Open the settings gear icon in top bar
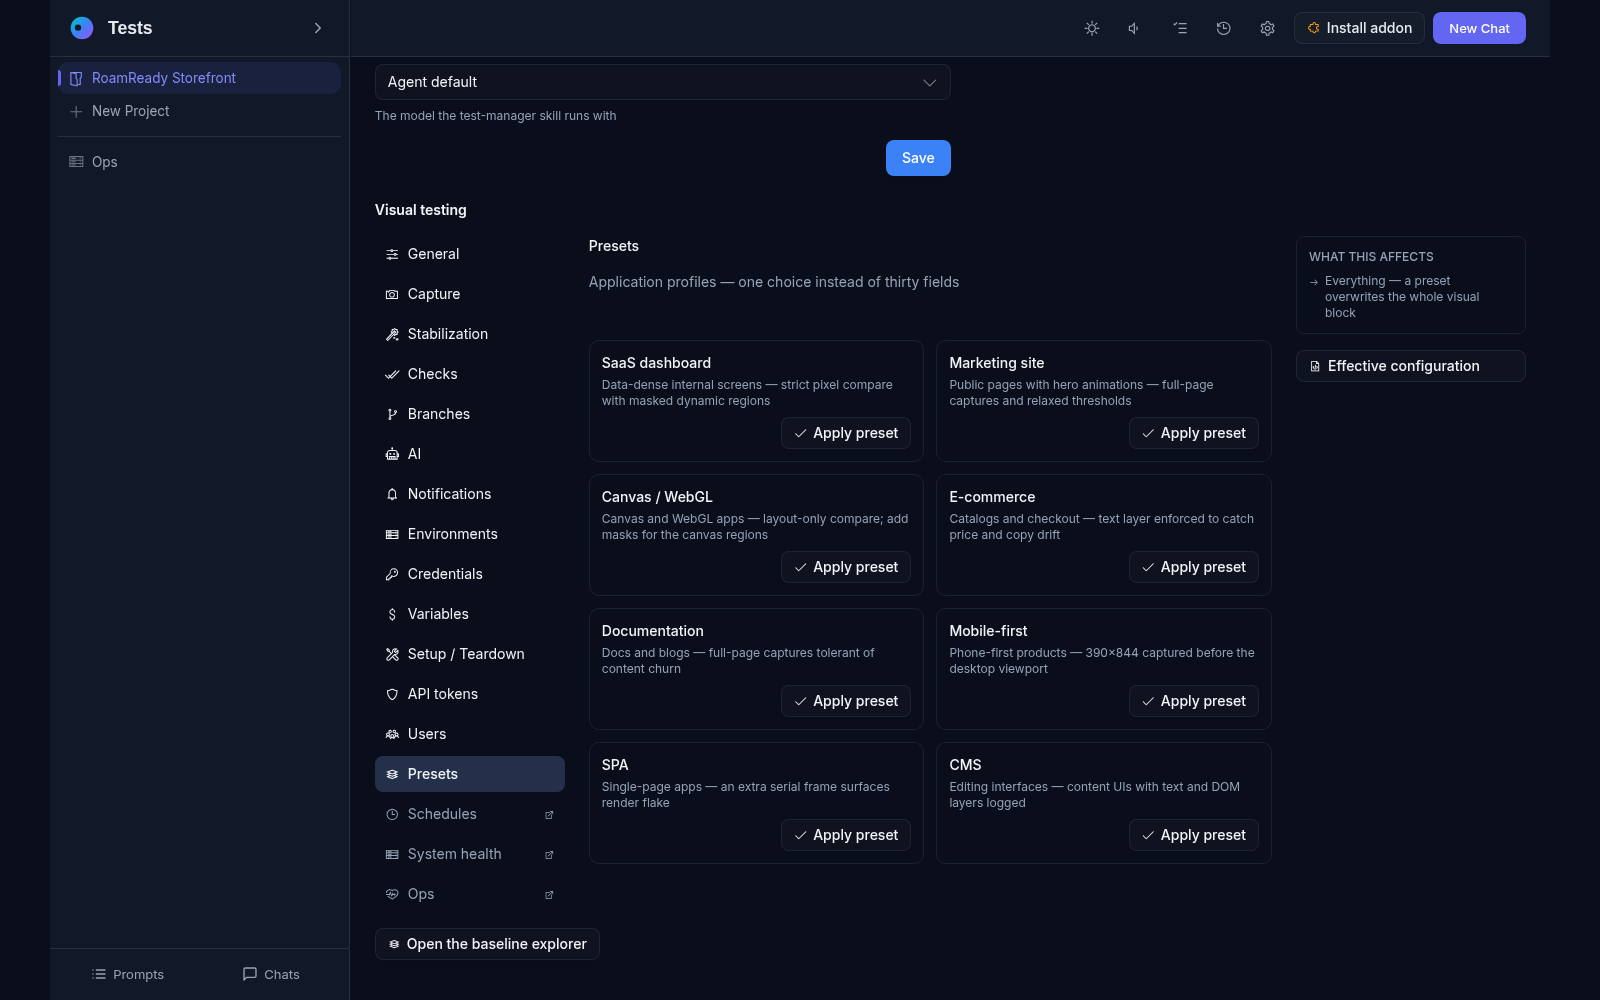The height and width of the screenshot is (1000, 1600). (x=1267, y=28)
